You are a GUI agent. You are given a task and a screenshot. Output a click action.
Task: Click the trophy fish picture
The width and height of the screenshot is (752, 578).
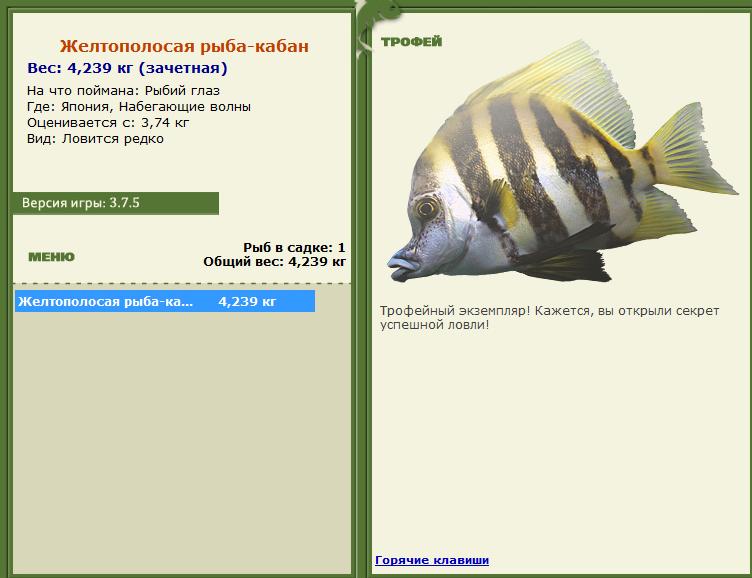[x=562, y=163]
